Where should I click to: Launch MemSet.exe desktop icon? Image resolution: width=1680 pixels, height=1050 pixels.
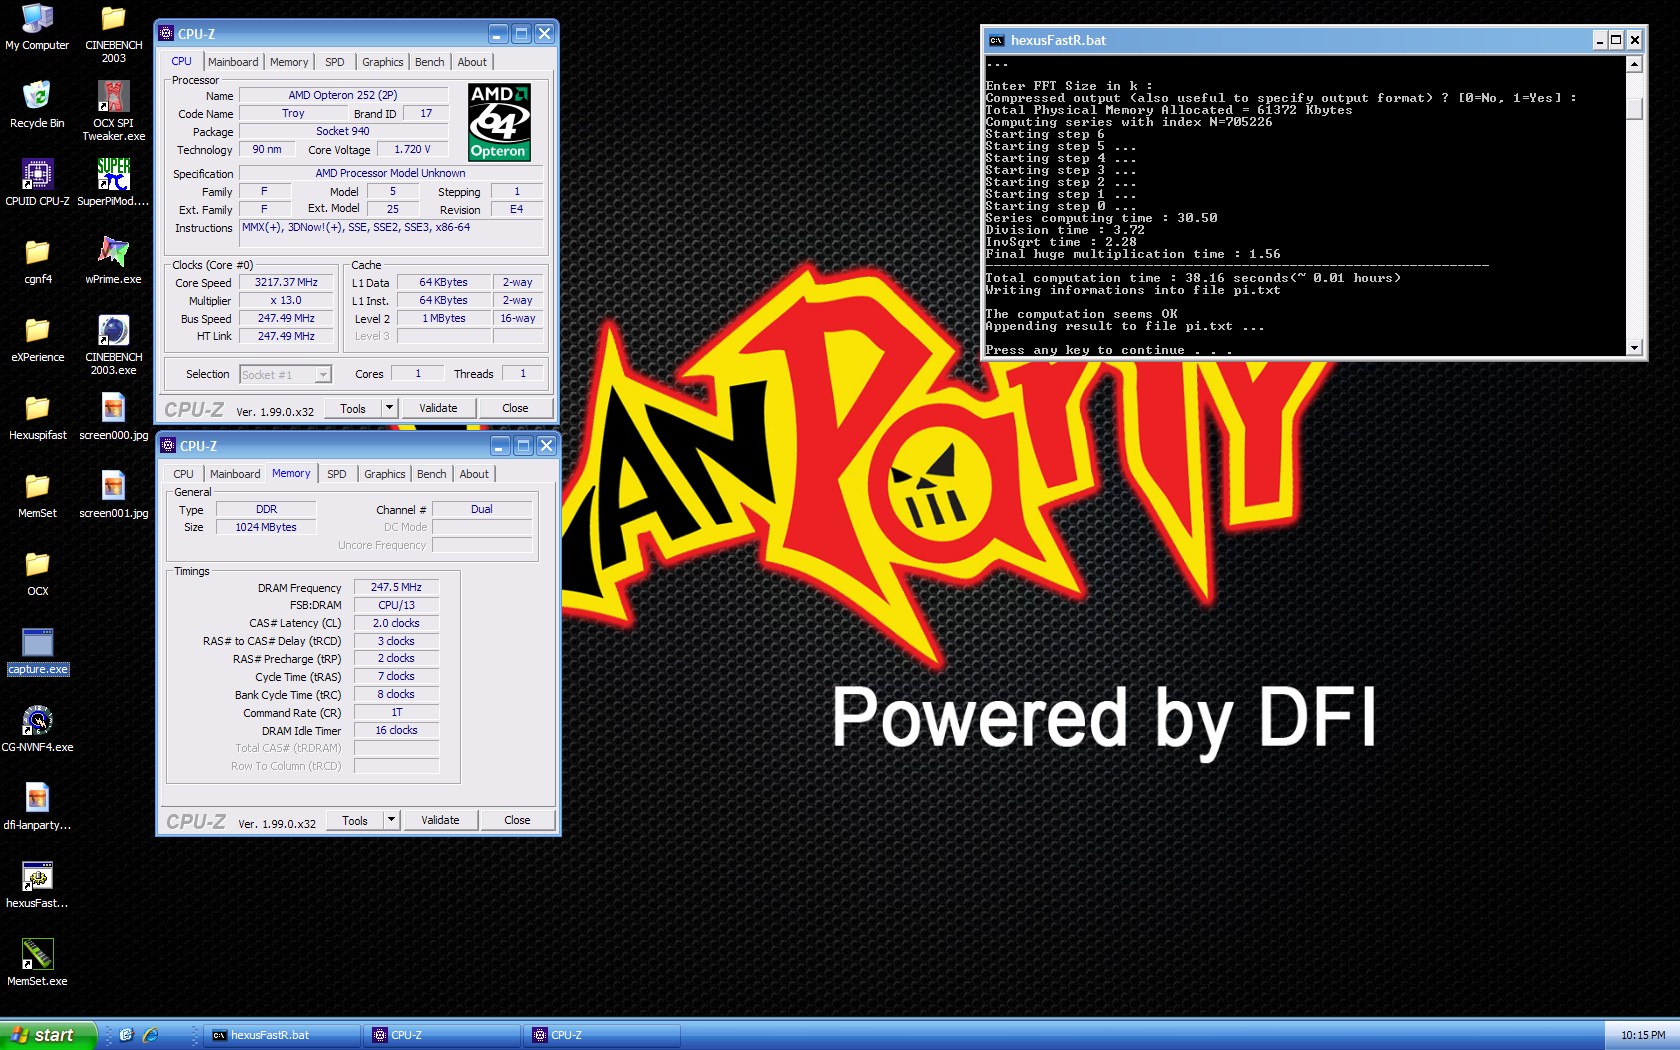click(x=37, y=963)
